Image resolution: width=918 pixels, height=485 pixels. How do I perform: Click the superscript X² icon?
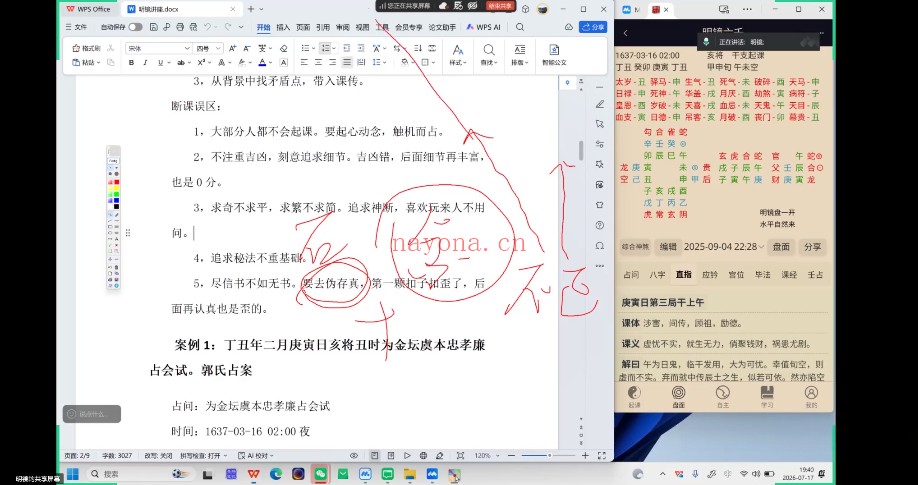point(201,63)
